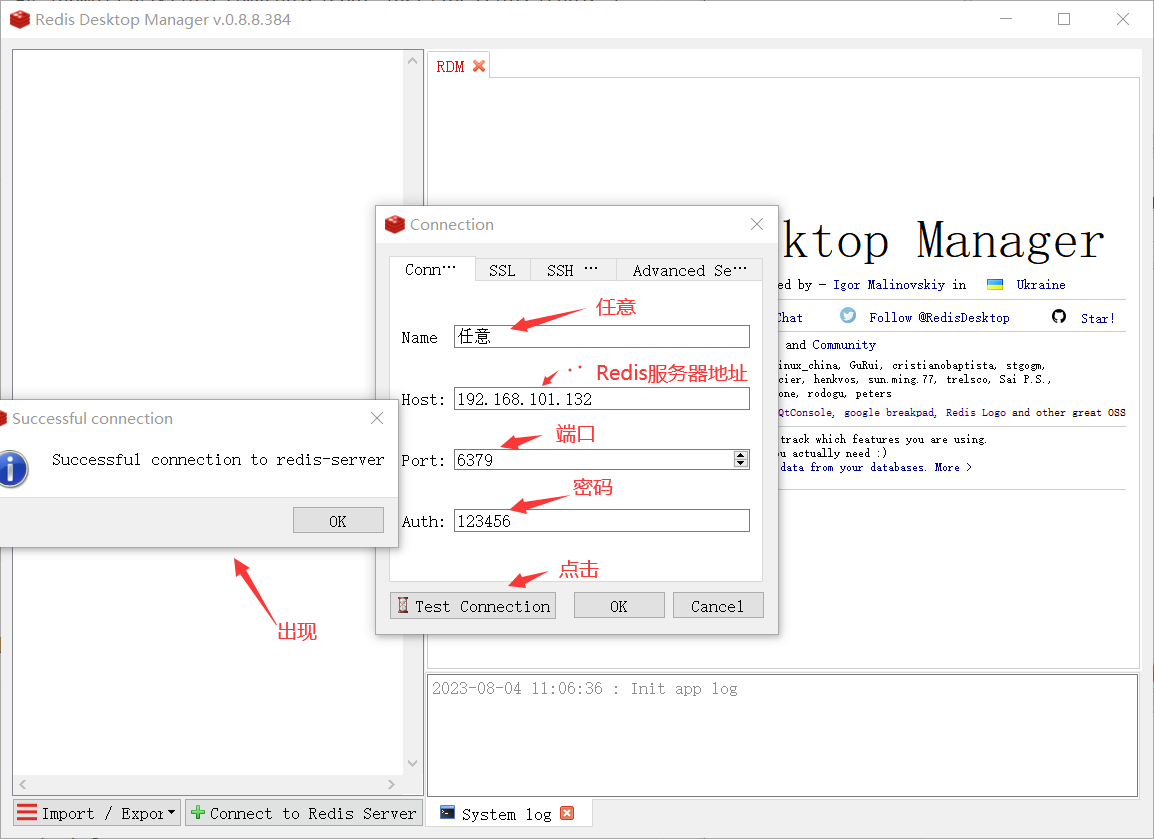Open the google breakpad link

coord(889,413)
